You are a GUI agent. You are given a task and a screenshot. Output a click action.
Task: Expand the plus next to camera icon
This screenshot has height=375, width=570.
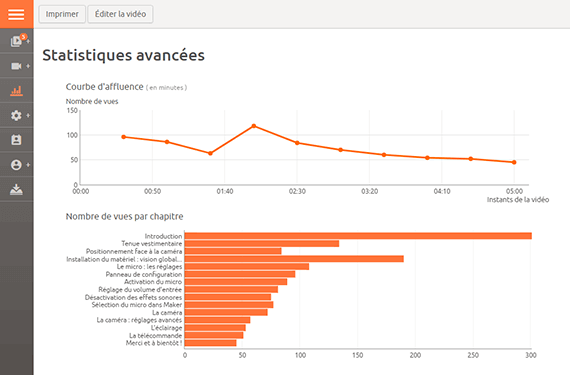point(28,66)
